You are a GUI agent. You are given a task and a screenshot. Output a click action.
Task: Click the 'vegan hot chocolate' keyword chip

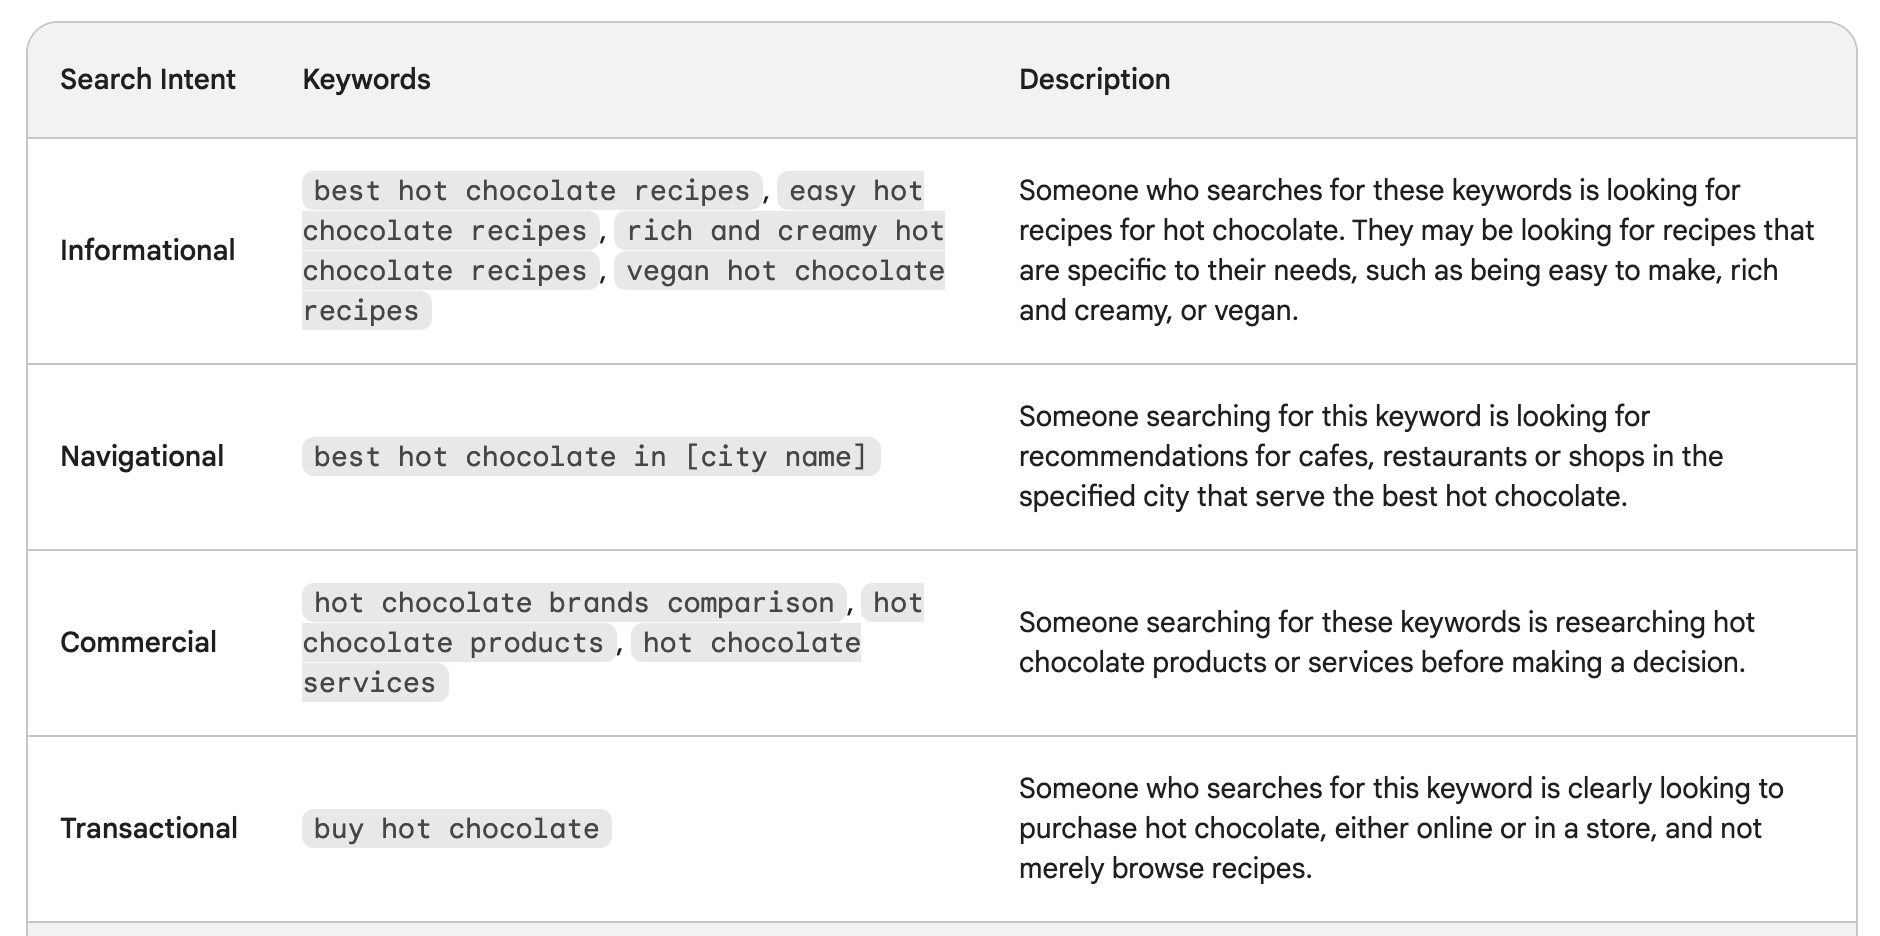point(785,271)
